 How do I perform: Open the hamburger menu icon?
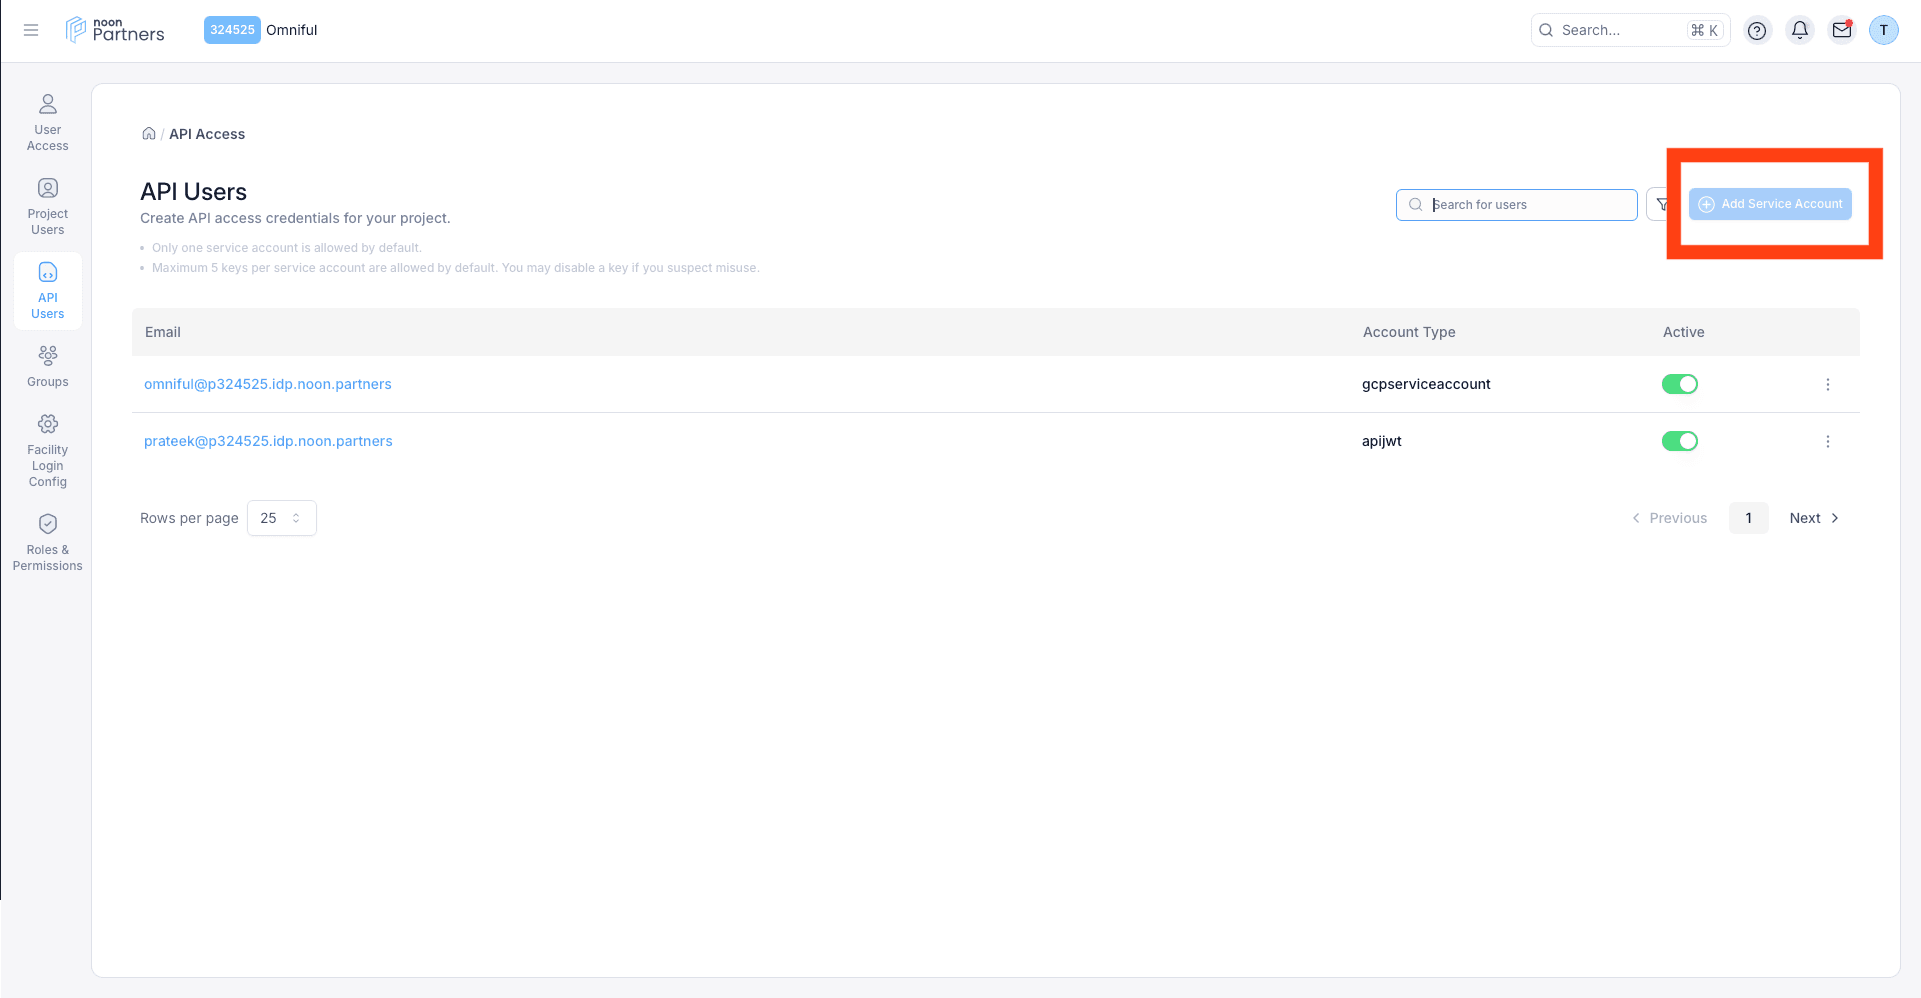coord(31,30)
